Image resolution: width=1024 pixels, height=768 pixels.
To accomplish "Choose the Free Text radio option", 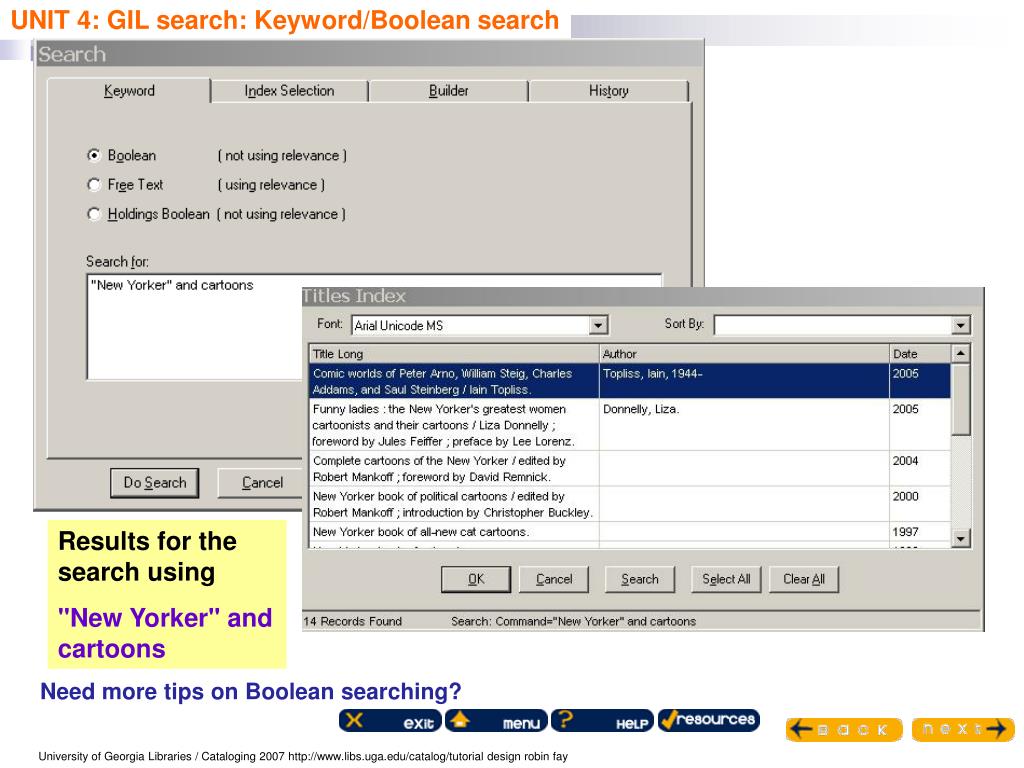I will (95, 185).
